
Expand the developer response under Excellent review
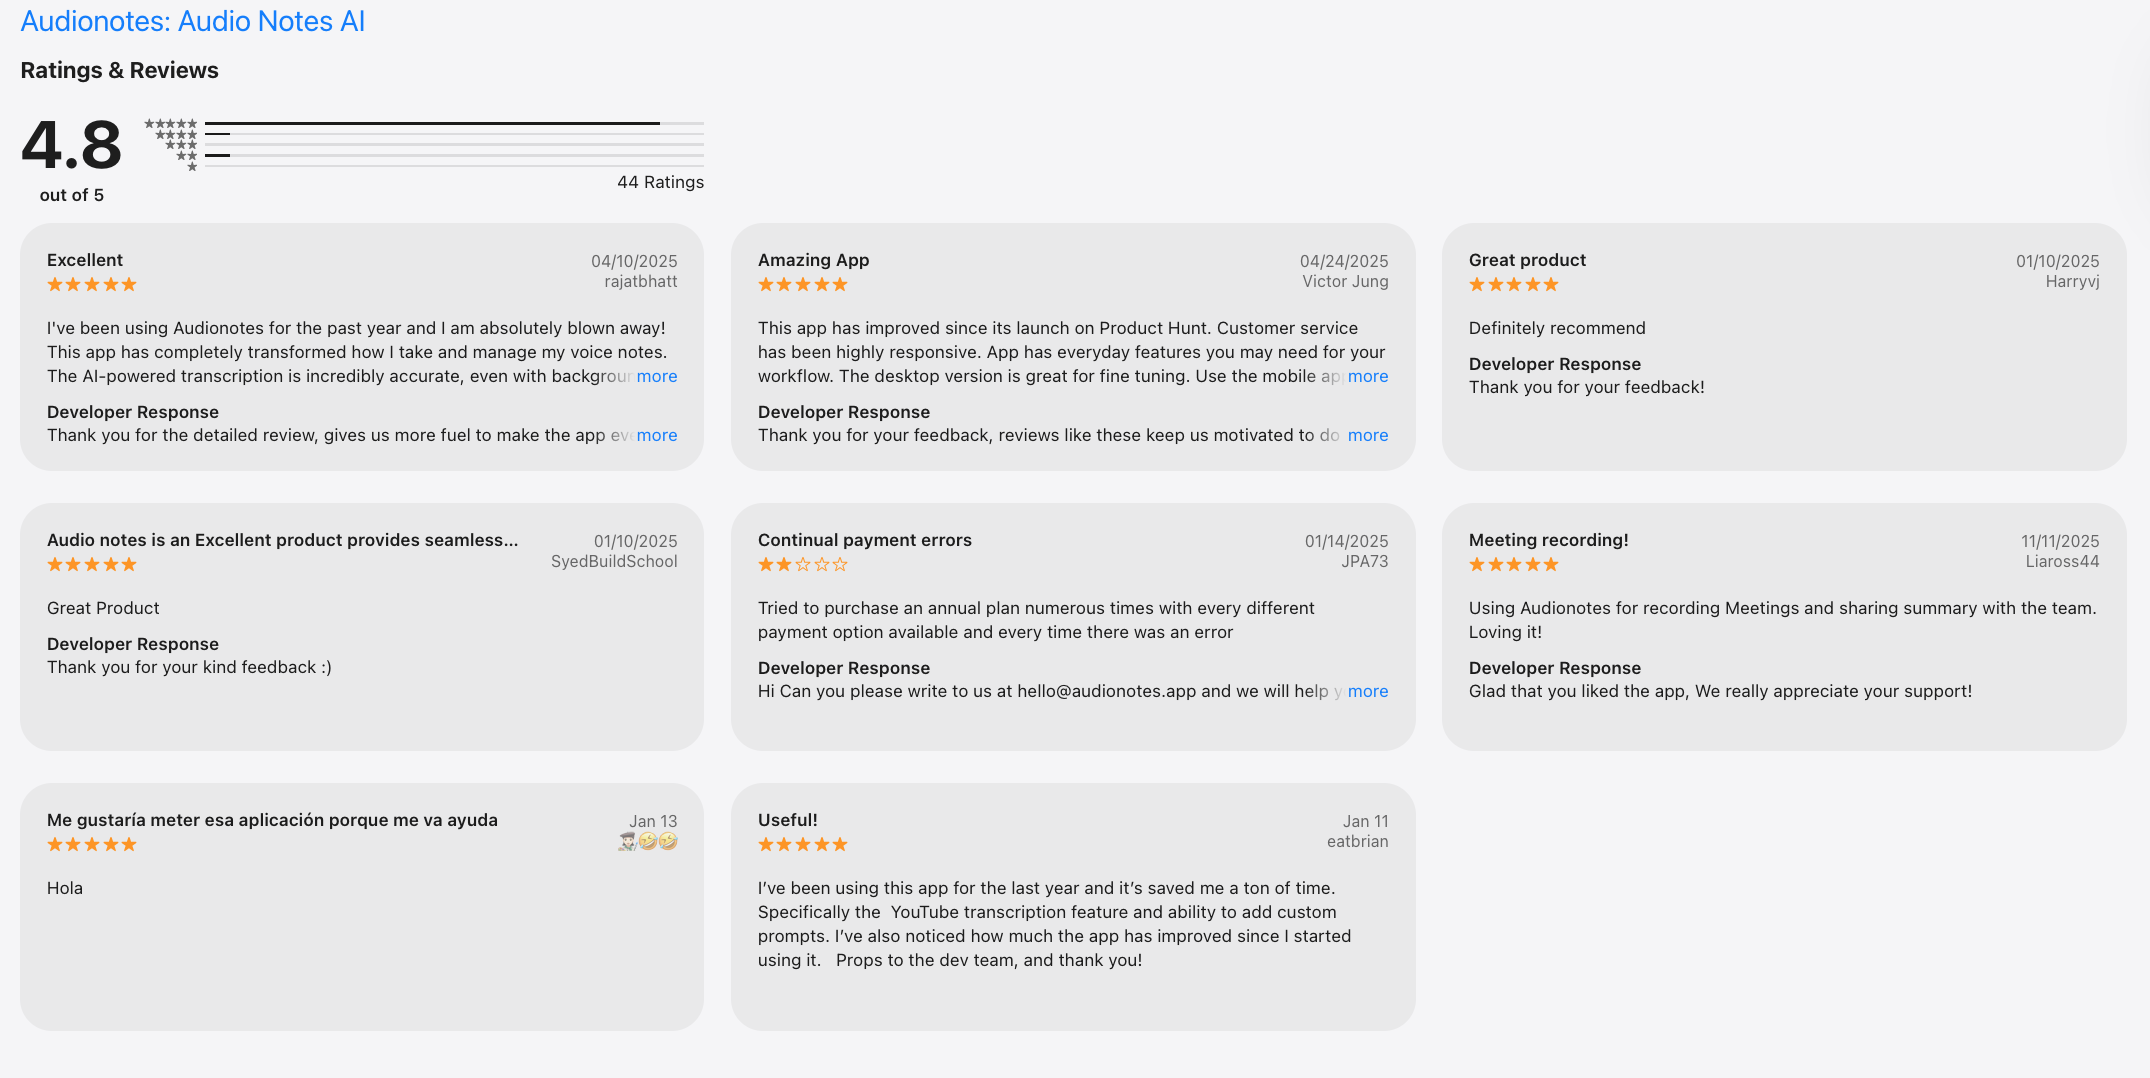pyautogui.click(x=658, y=435)
